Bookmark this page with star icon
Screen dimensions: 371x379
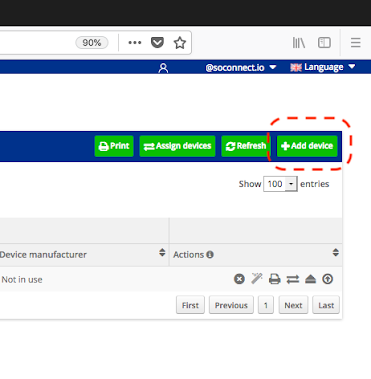(x=180, y=43)
